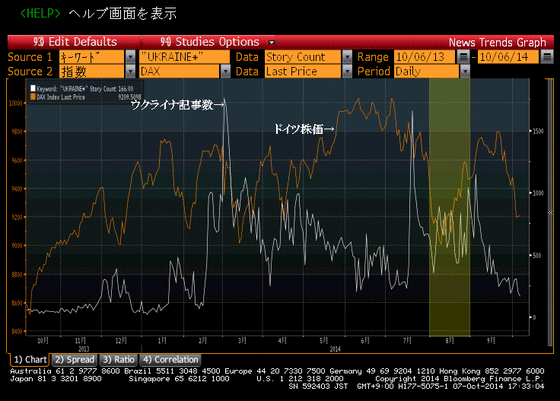The image size is (560, 401).
Task: Click the Range label
Action: tap(373, 57)
